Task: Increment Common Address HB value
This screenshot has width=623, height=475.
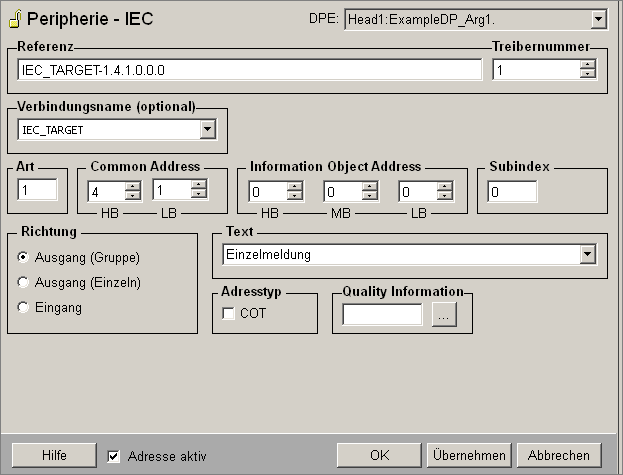Action: (132, 186)
